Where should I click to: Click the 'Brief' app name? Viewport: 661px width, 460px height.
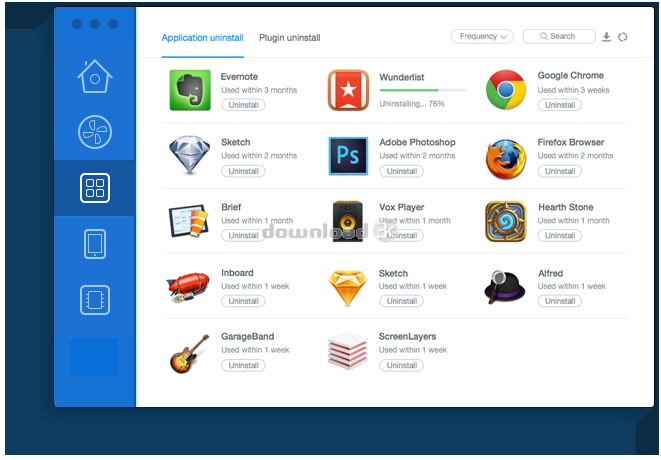tap(231, 207)
